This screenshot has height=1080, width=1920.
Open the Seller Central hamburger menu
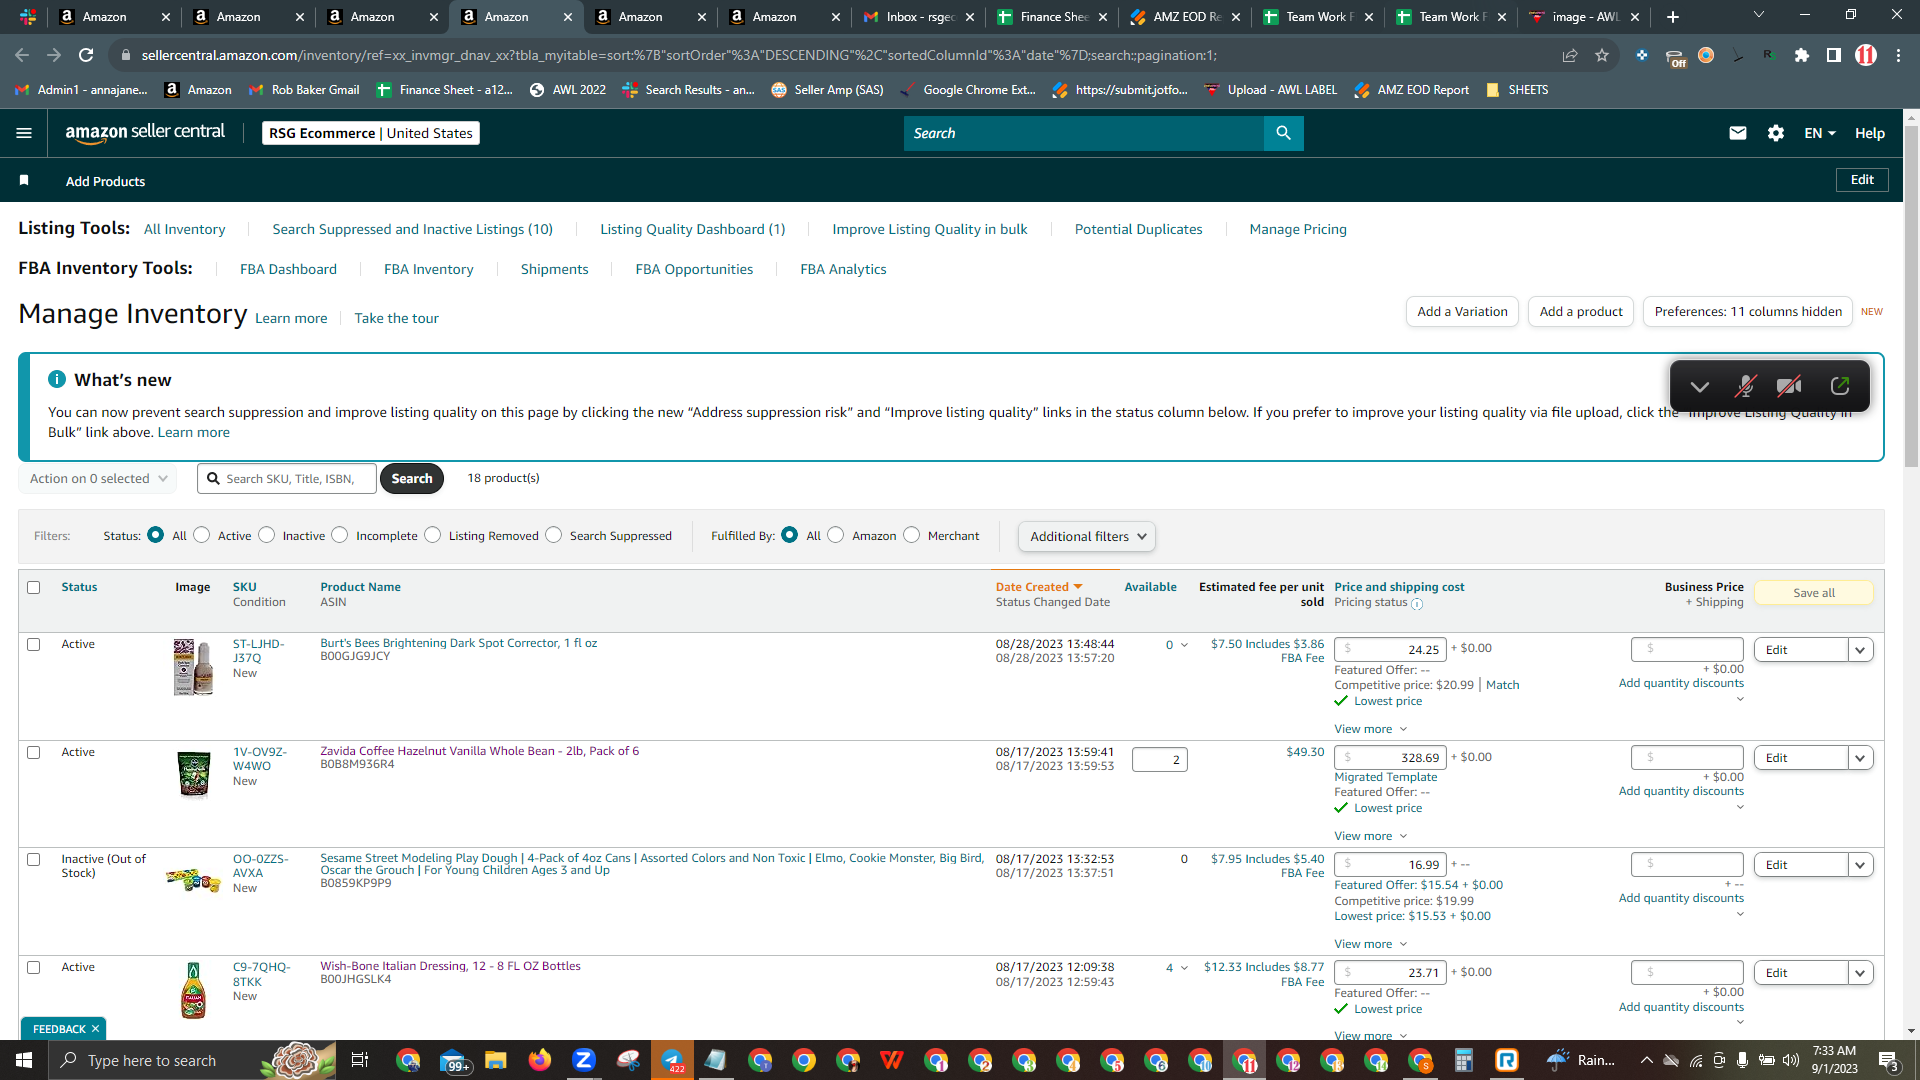[x=24, y=133]
